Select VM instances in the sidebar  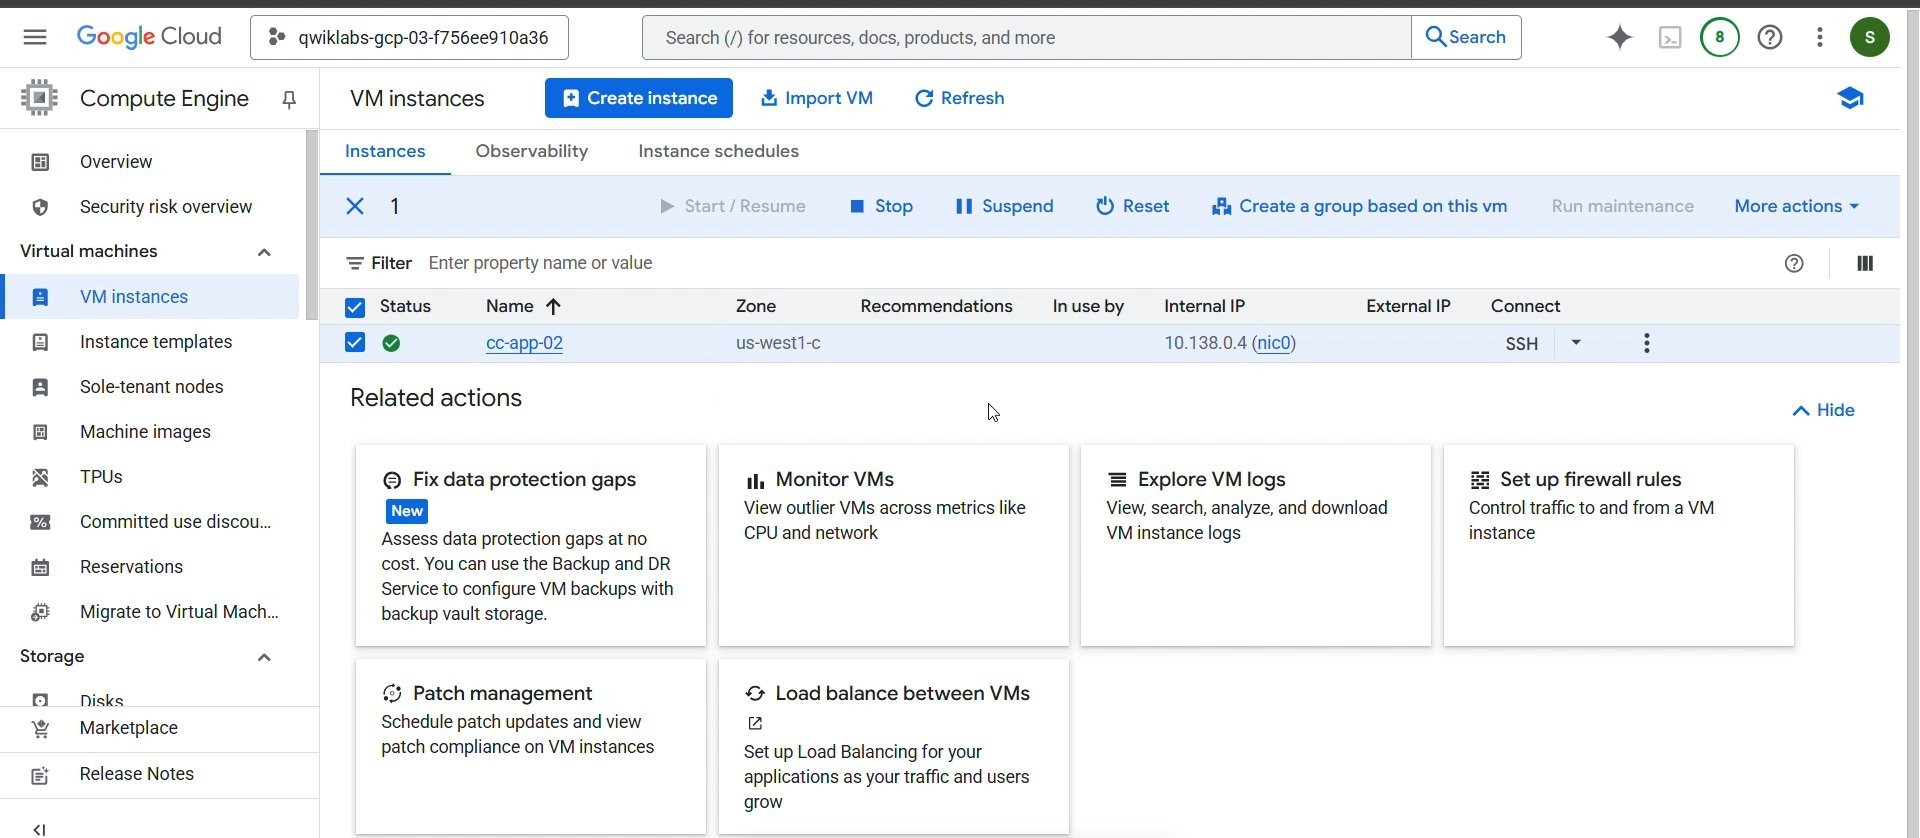pyautogui.click(x=150, y=297)
